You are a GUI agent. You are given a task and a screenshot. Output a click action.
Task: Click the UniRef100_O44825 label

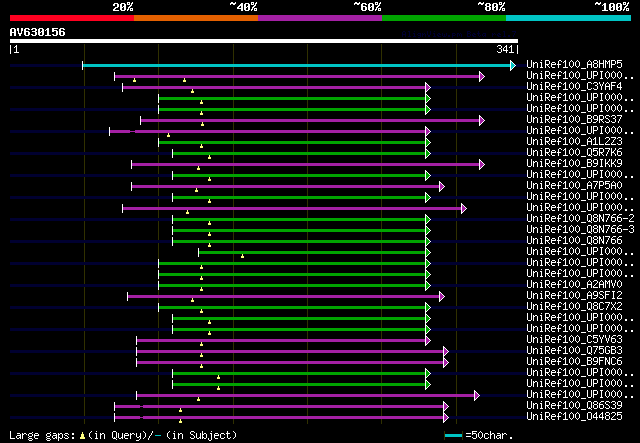pos(574,416)
